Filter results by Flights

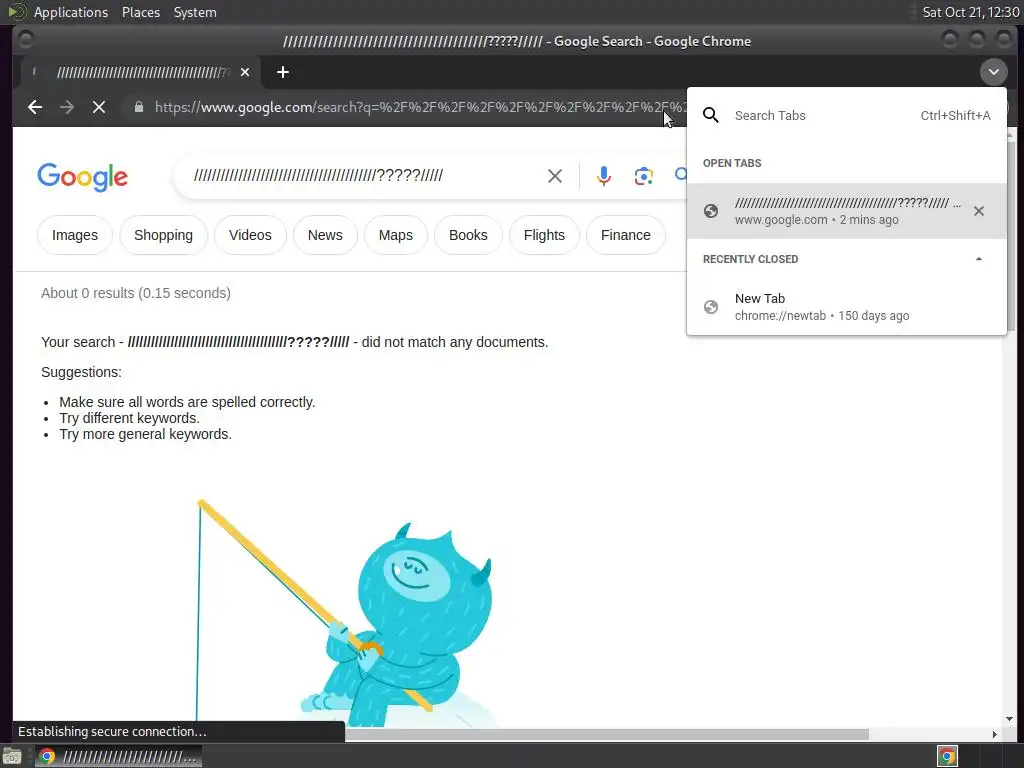[544, 235]
